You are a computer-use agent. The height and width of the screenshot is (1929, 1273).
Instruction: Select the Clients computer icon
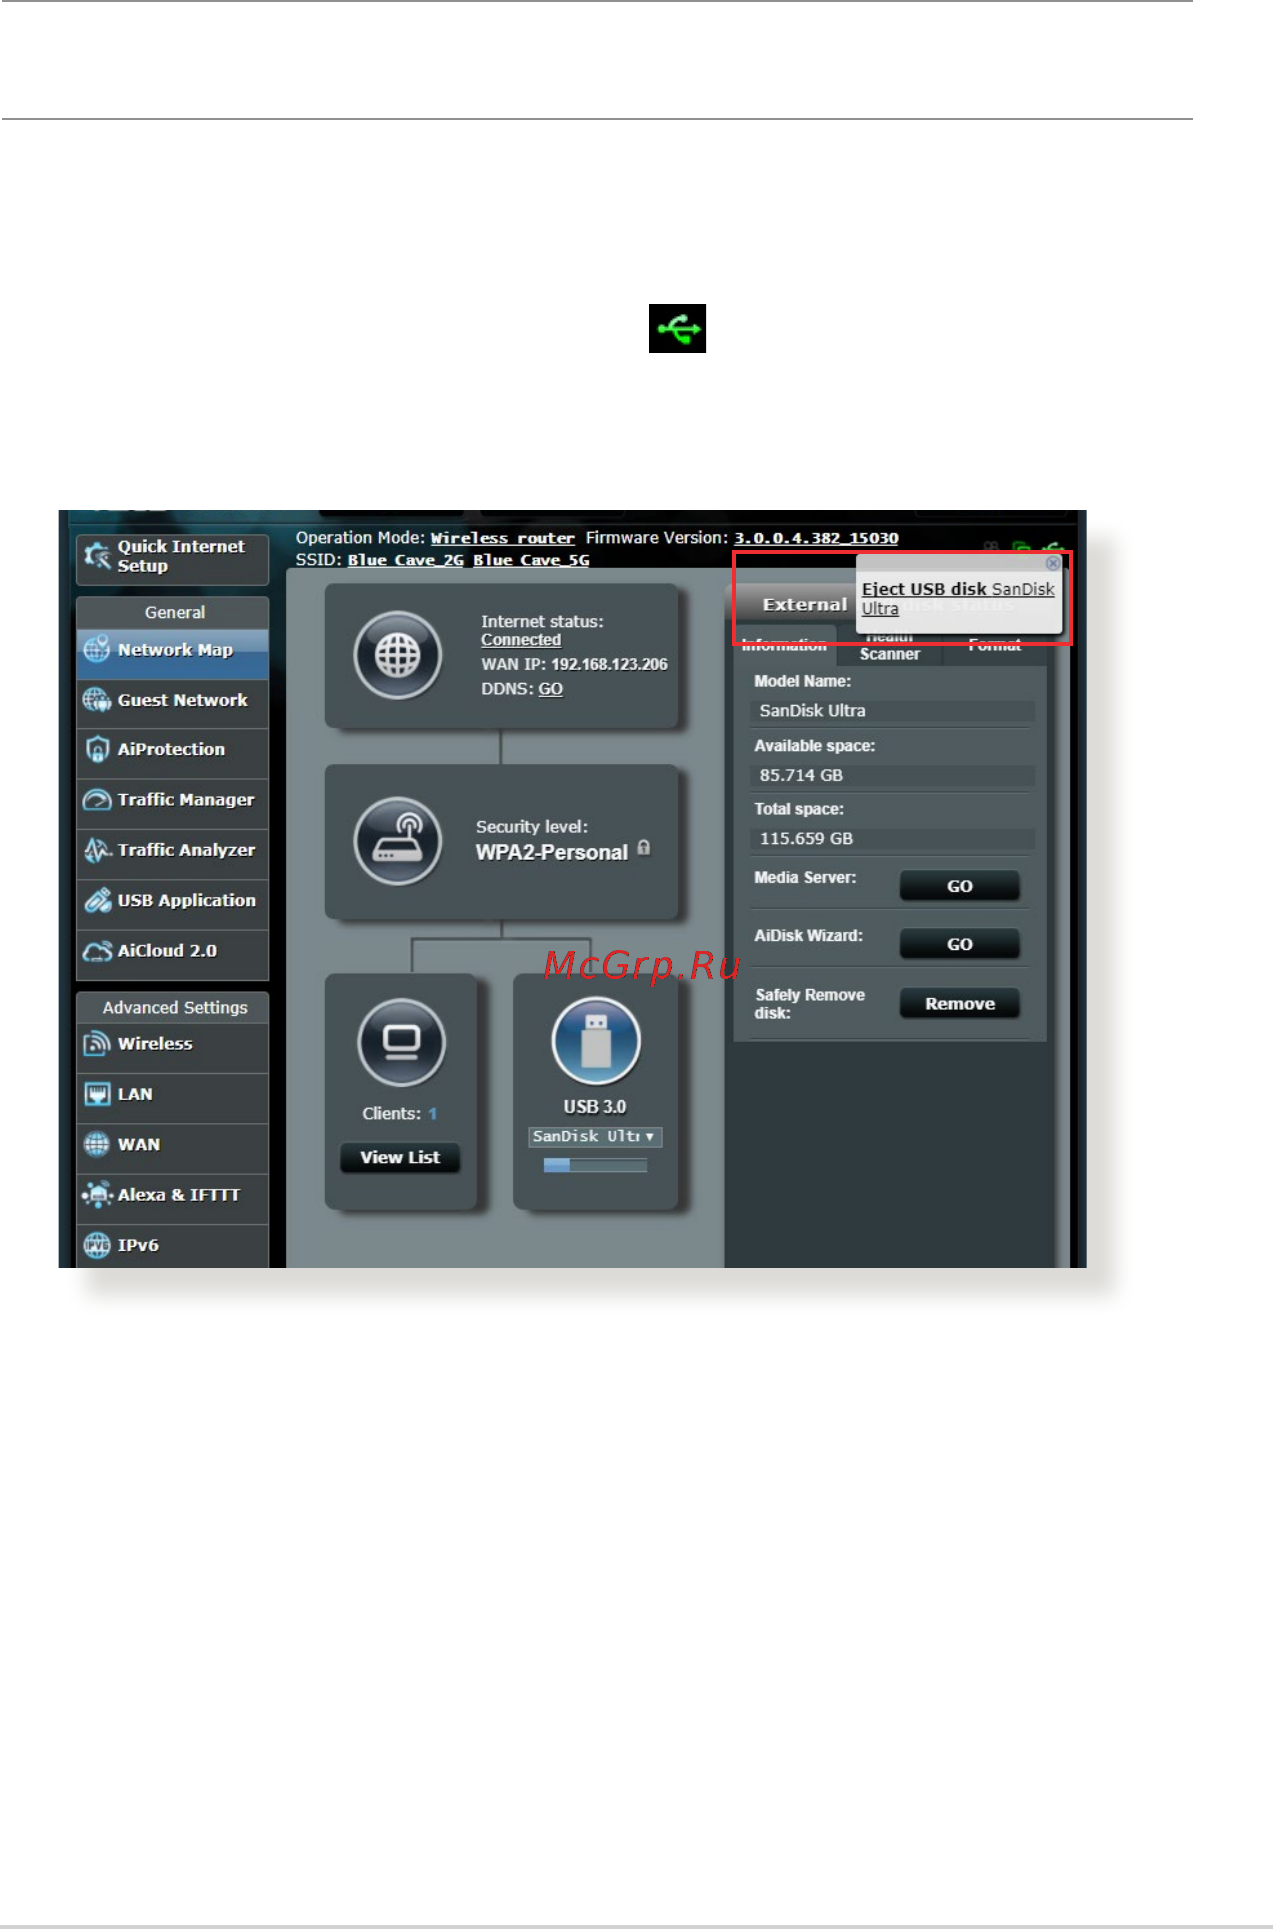point(401,1042)
